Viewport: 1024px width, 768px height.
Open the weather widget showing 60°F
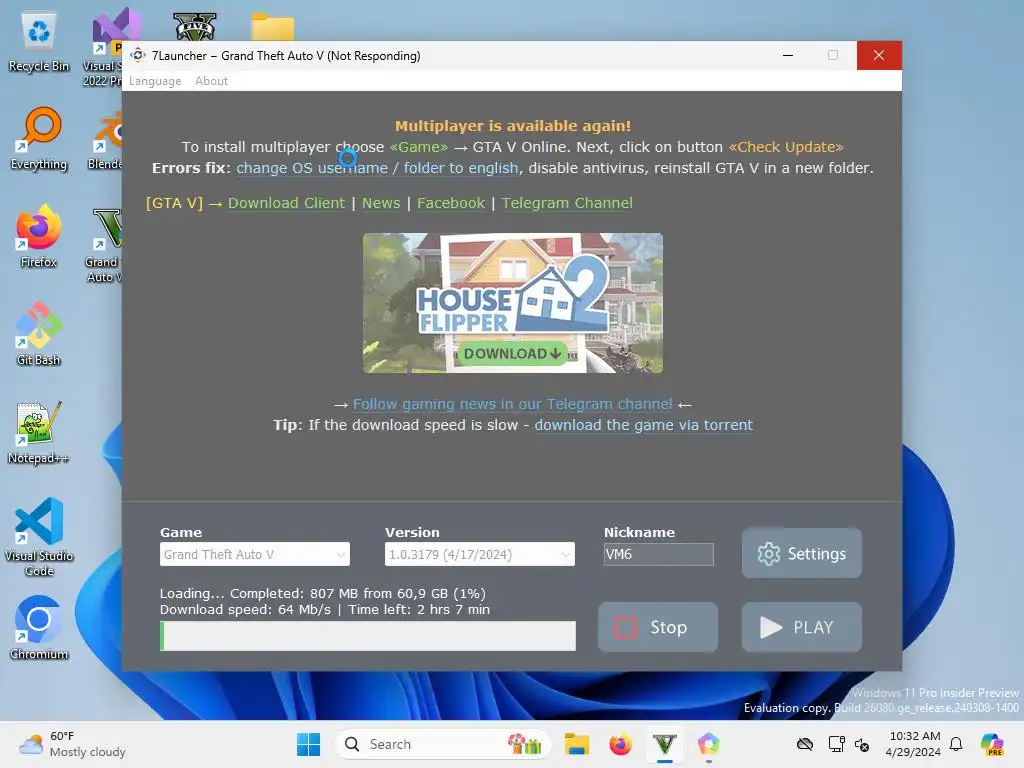[x=73, y=744]
